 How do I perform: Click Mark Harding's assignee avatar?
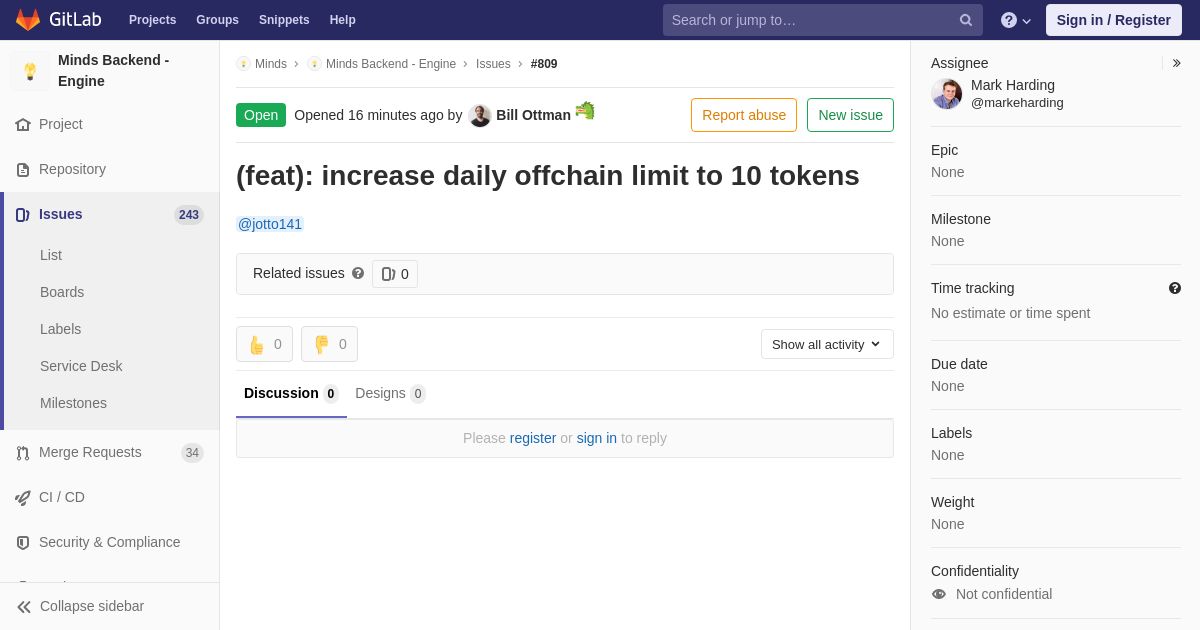pos(947,94)
